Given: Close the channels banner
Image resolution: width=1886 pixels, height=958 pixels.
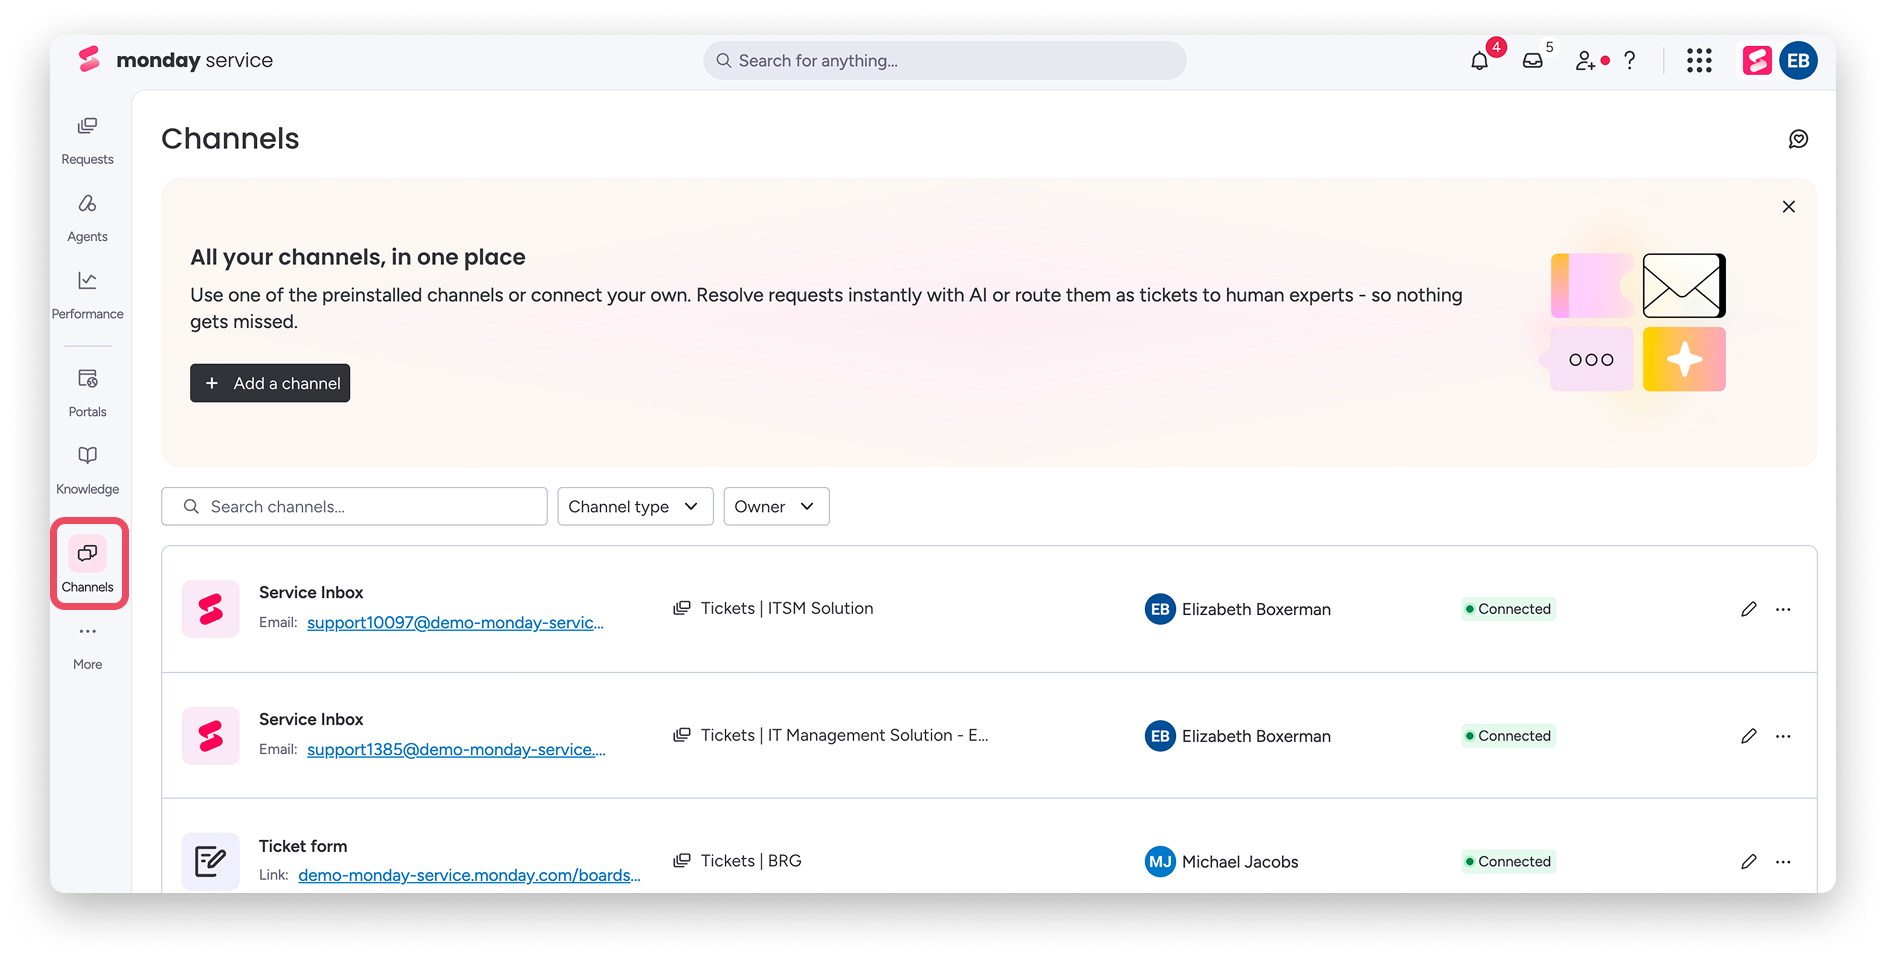Looking at the screenshot, I should [x=1788, y=207].
